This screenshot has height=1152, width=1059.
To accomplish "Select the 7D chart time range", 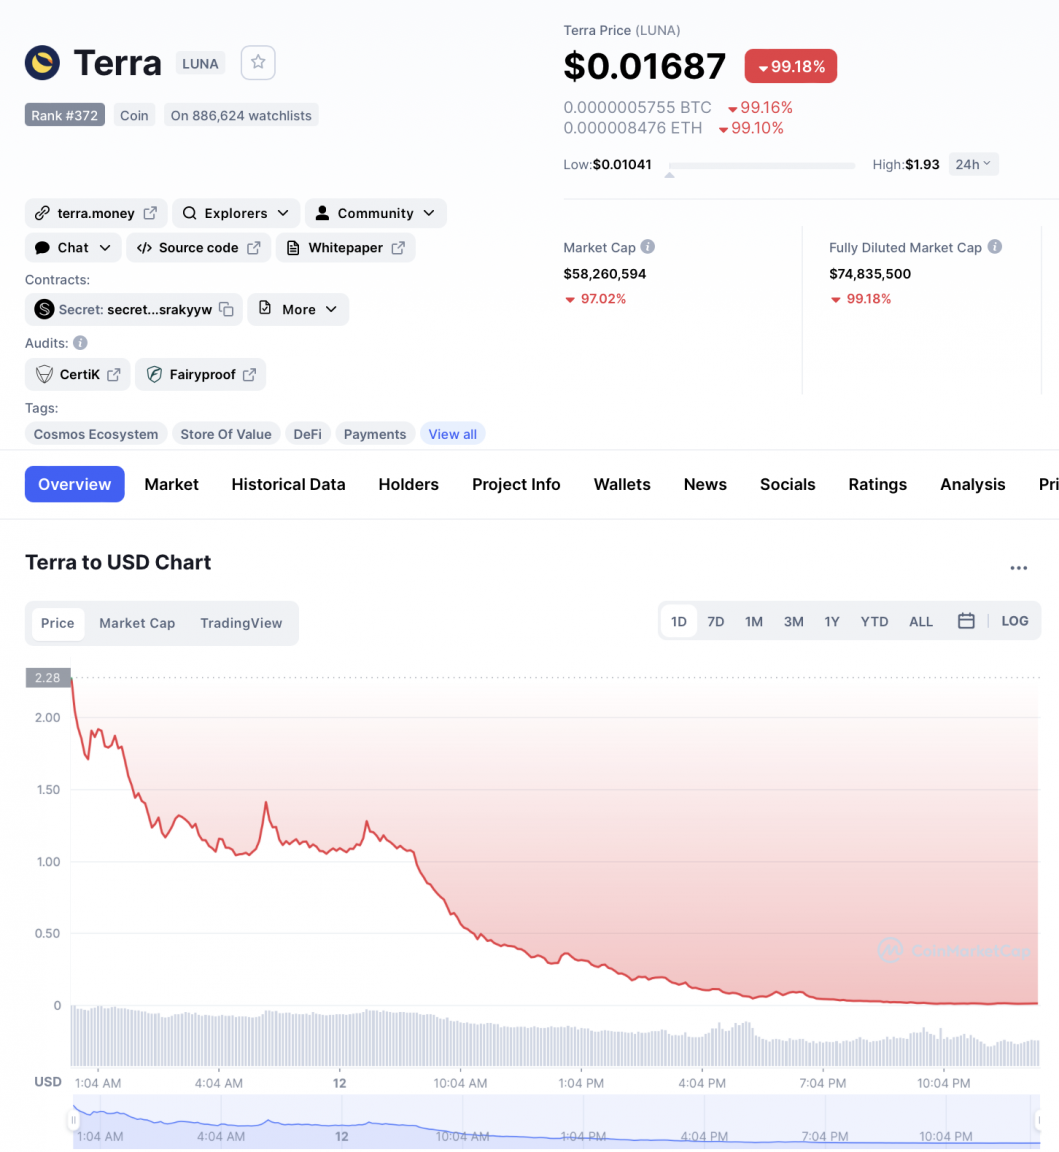I will [x=716, y=622].
